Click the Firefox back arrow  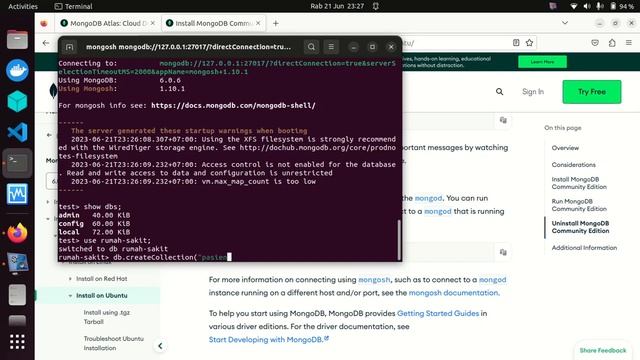pyautogui.click(x=46, y=43)
